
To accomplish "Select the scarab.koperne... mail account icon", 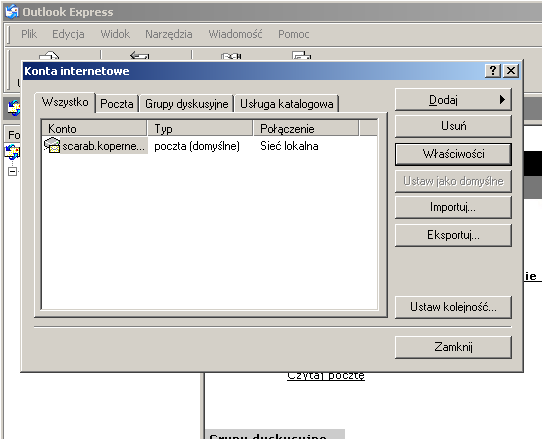I will (52, 145).
